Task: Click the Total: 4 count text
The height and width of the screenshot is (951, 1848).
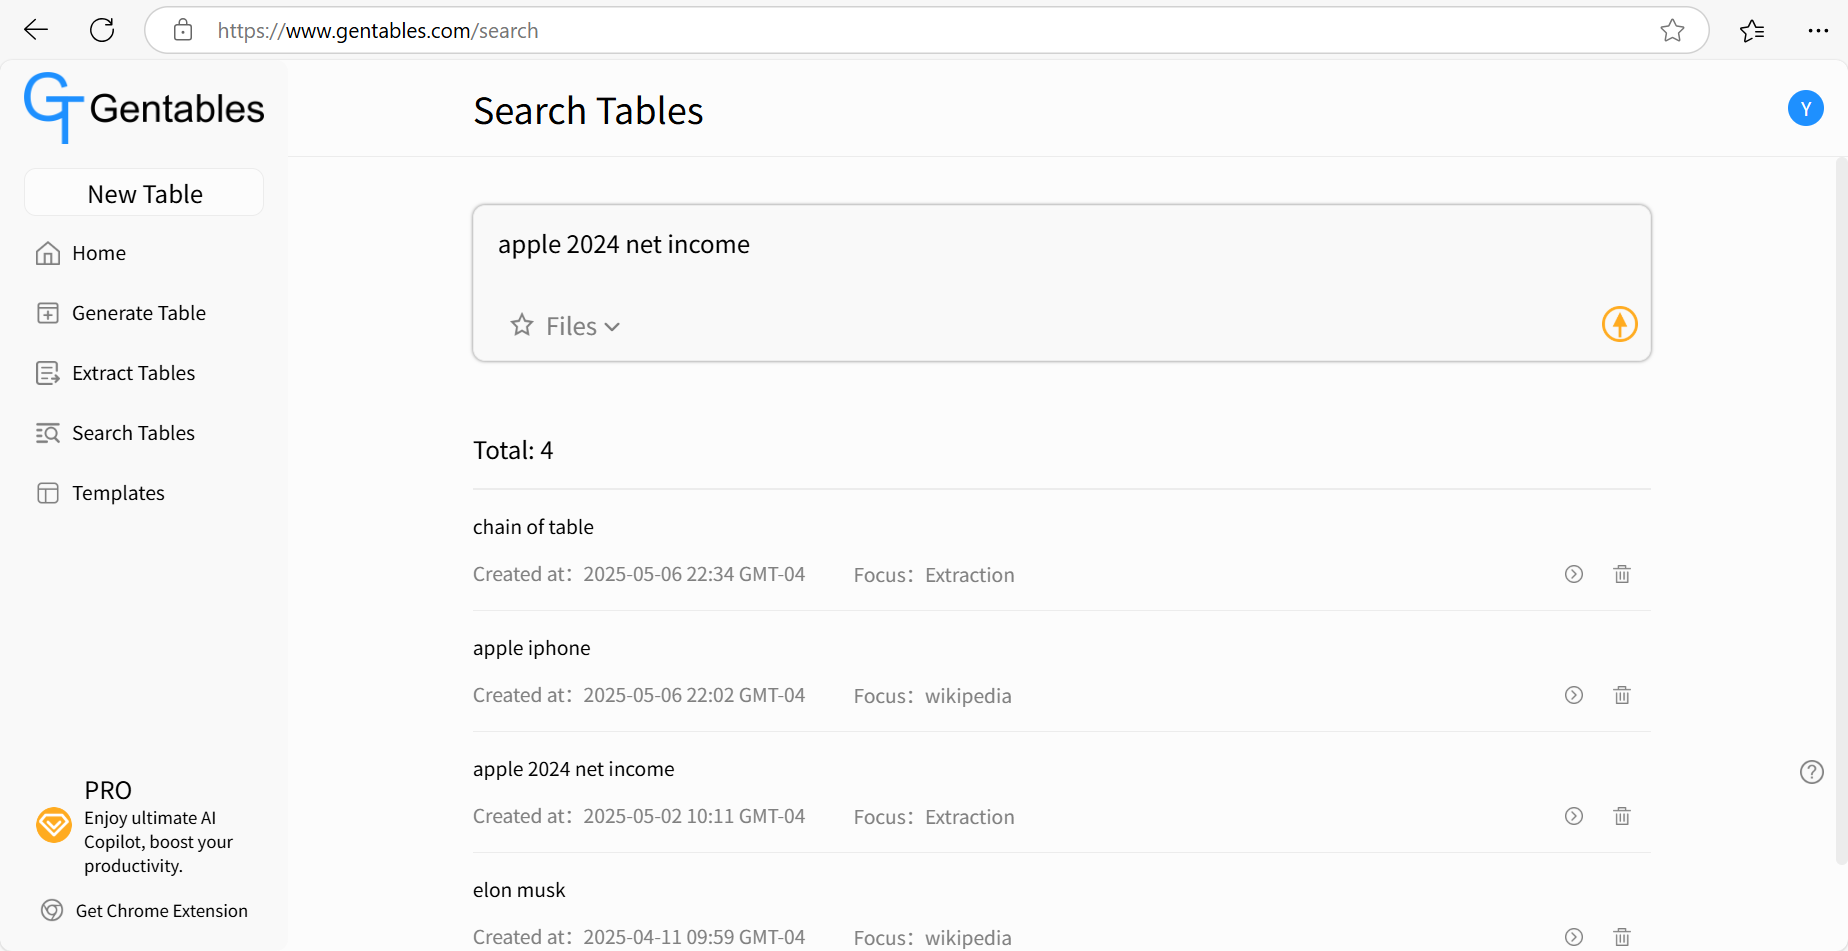Action: tap(513, 451)
